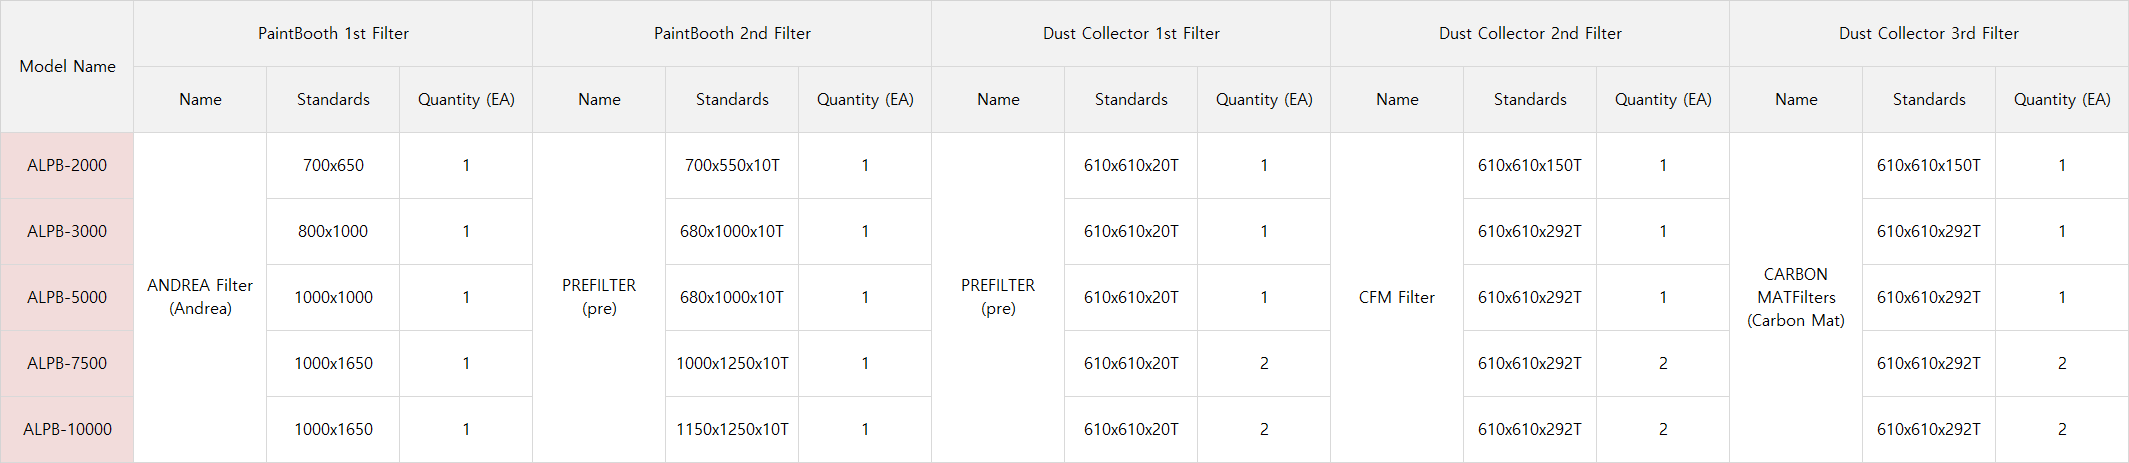Select the 800x1000 standards cell

[333, 231]
